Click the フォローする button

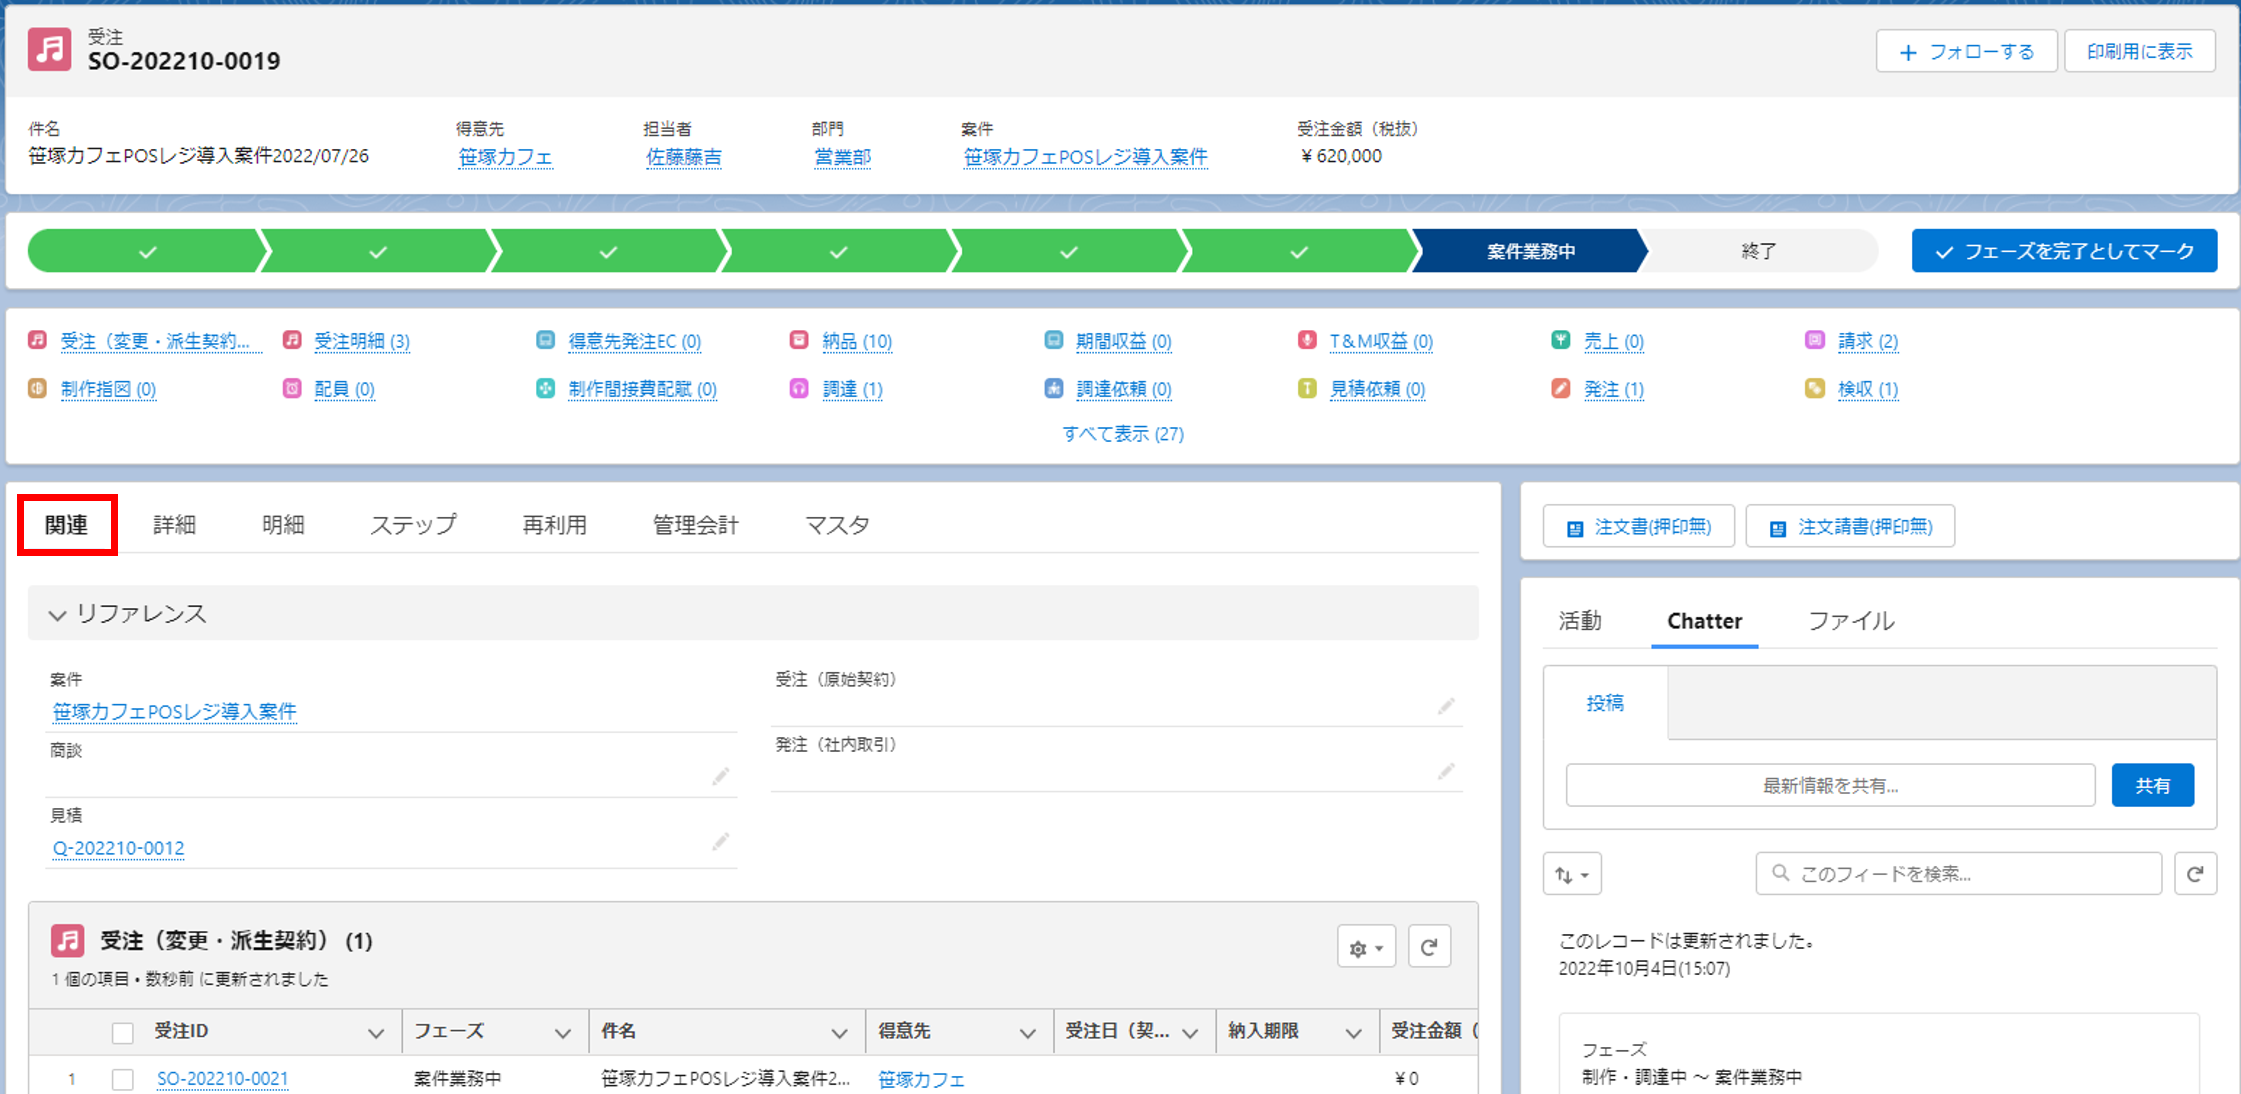coord(1966,51)
